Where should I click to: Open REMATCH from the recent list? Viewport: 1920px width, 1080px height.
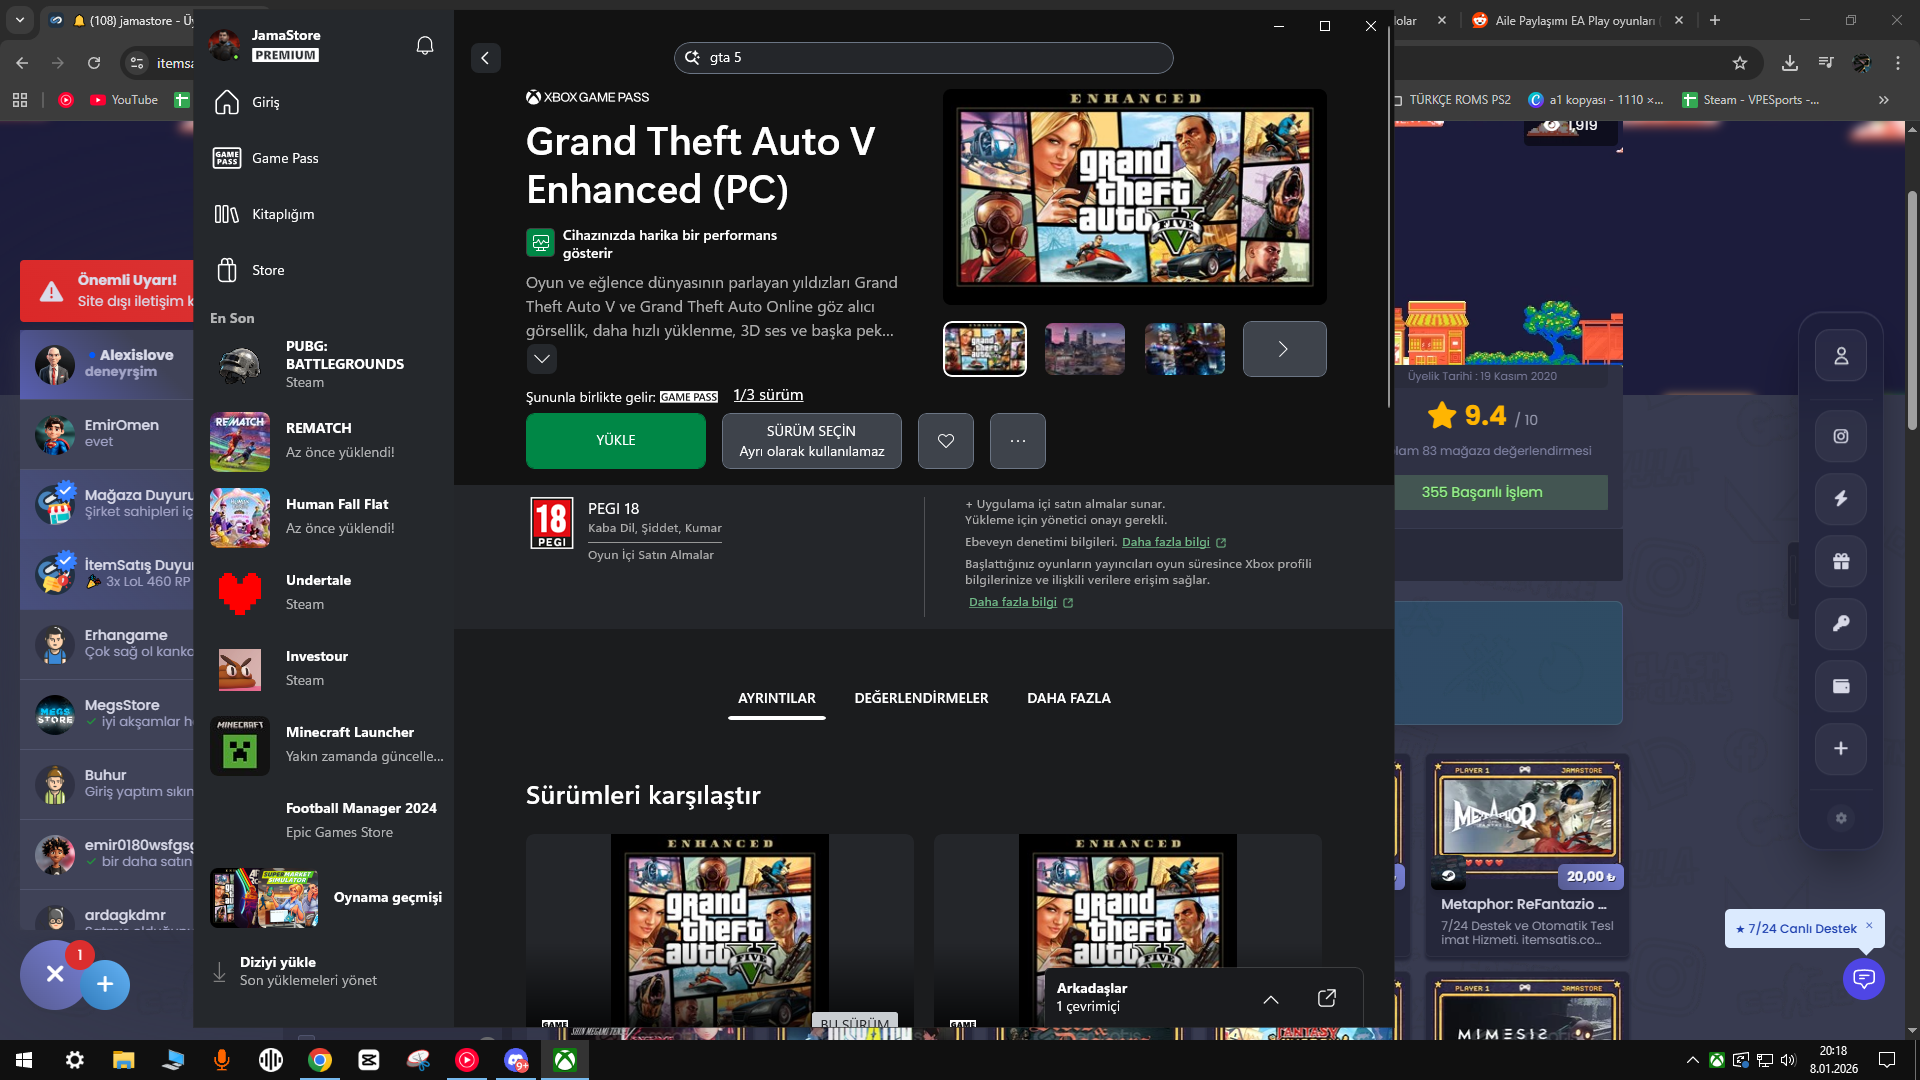tap(326, 441)
